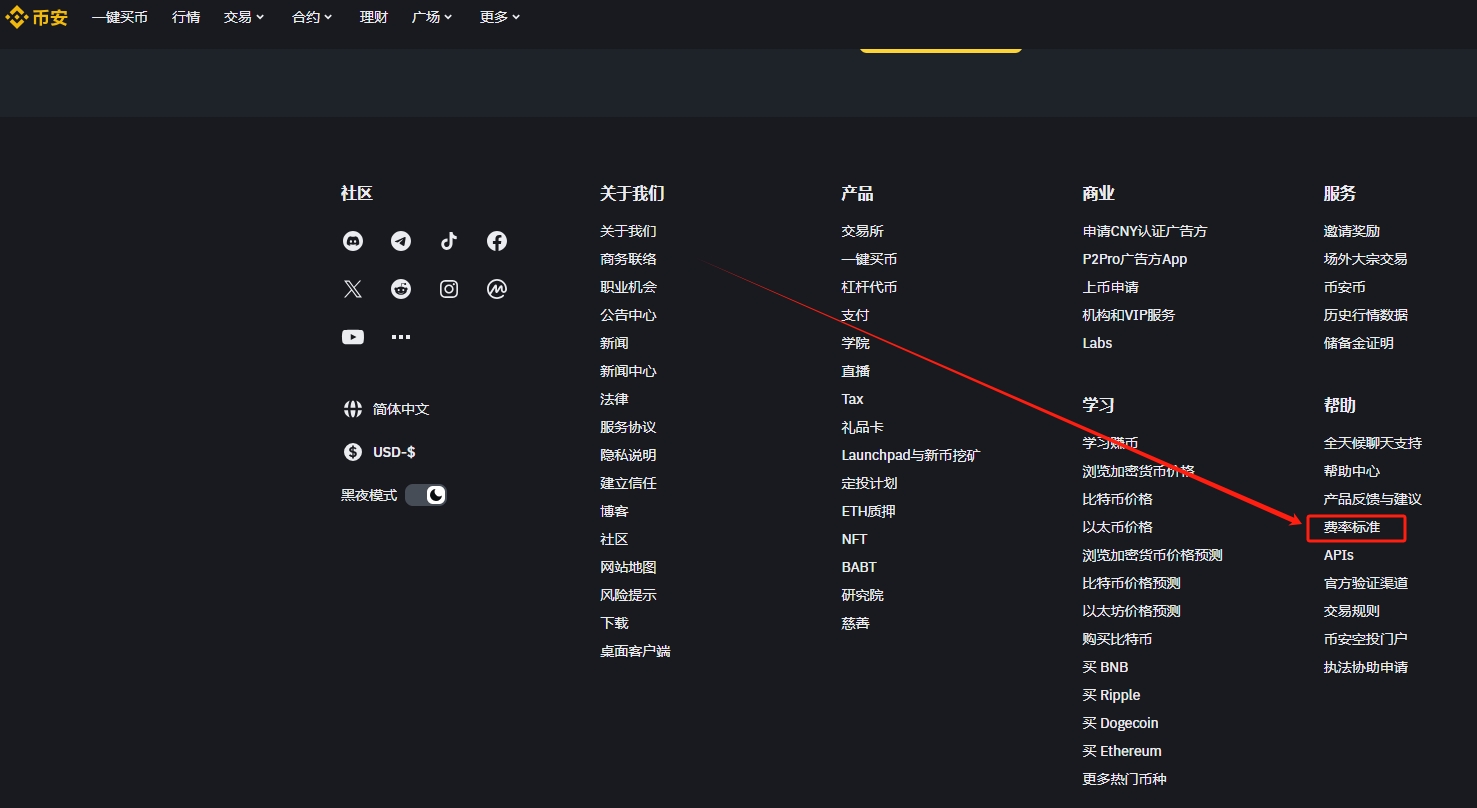Open the 学院 link
The height and width of the screenshot is (808, 1477).
point(856,343)
